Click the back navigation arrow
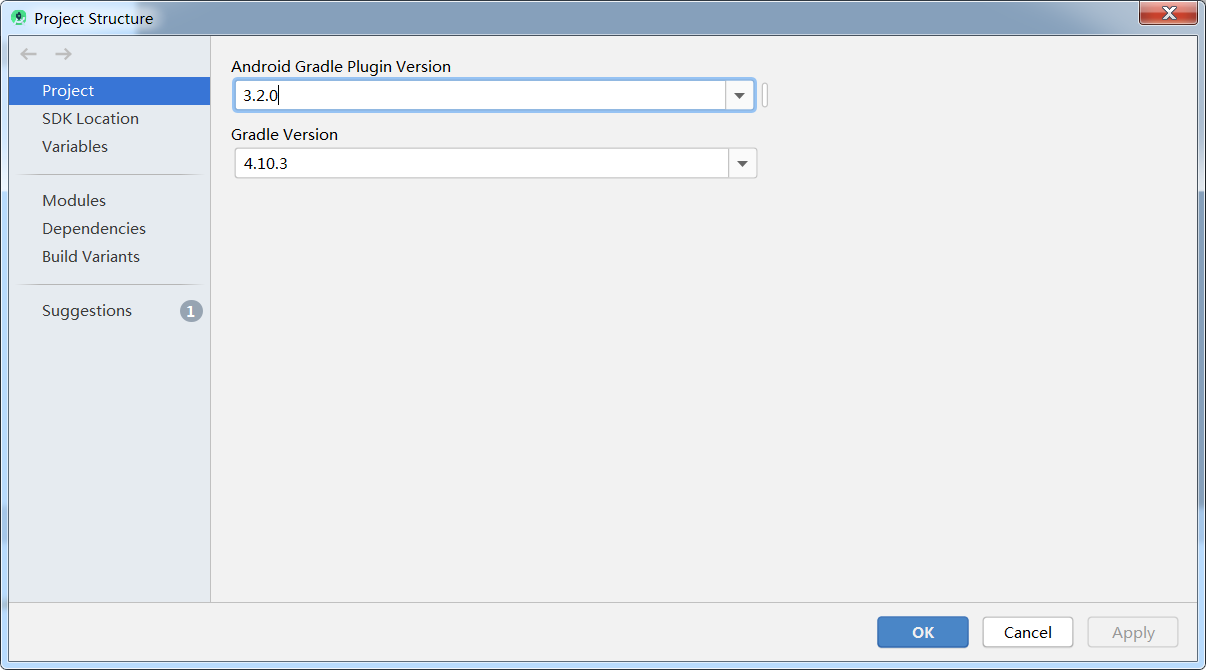The height and width of the screenshot is (670, 1206). (28, 54)
